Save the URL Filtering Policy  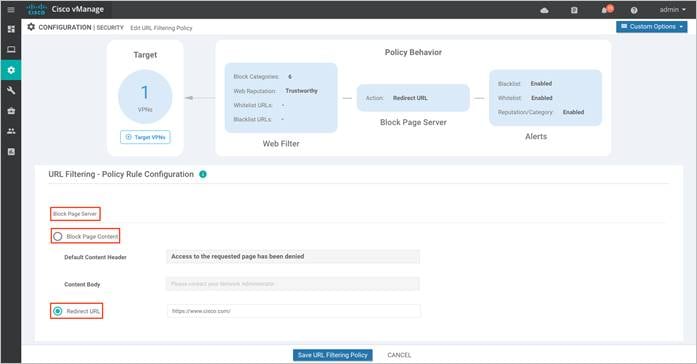(x=332, y=355)
